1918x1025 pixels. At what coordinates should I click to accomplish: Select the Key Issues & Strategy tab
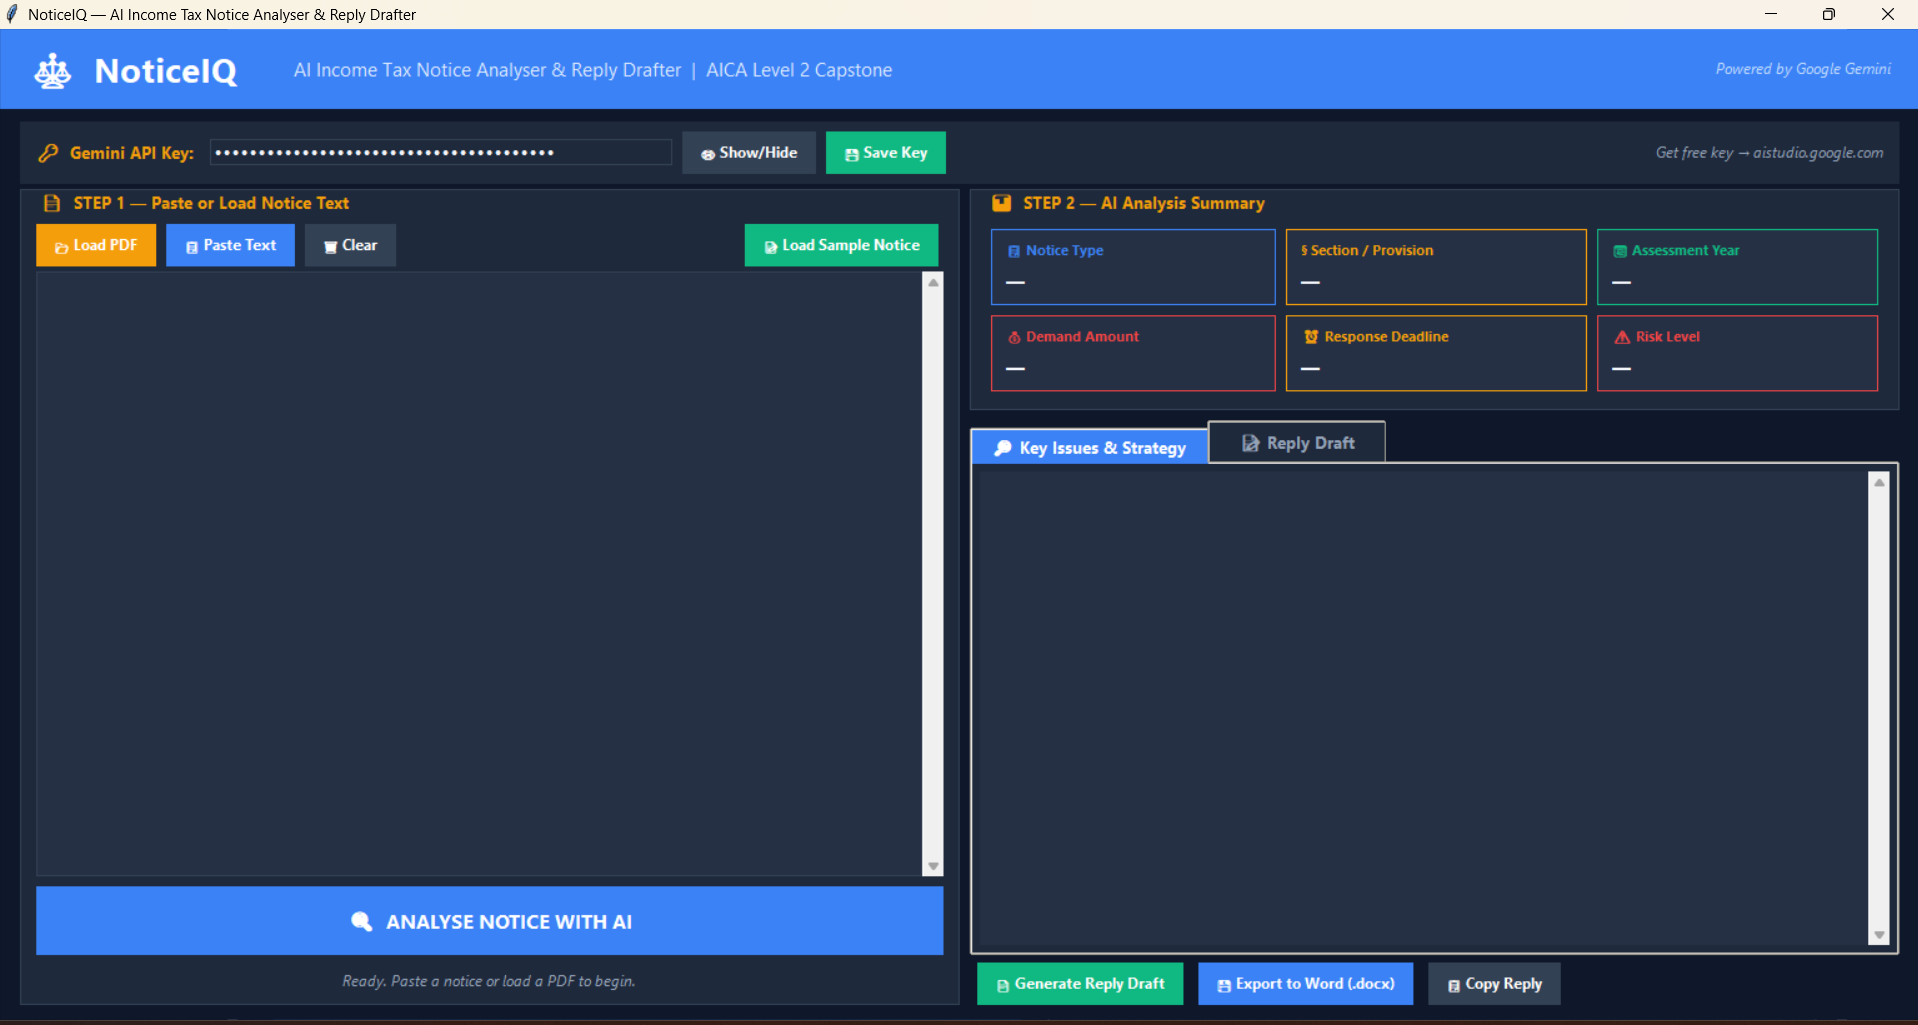pyautogui.click(x=1089, y=448)
